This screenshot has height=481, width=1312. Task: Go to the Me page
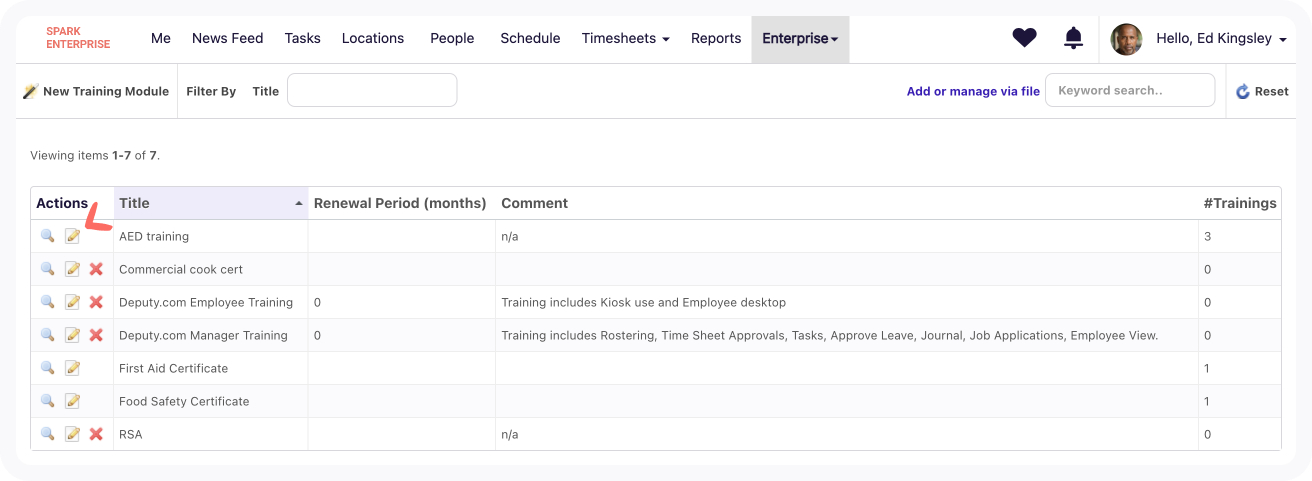(x=161, y=38)
